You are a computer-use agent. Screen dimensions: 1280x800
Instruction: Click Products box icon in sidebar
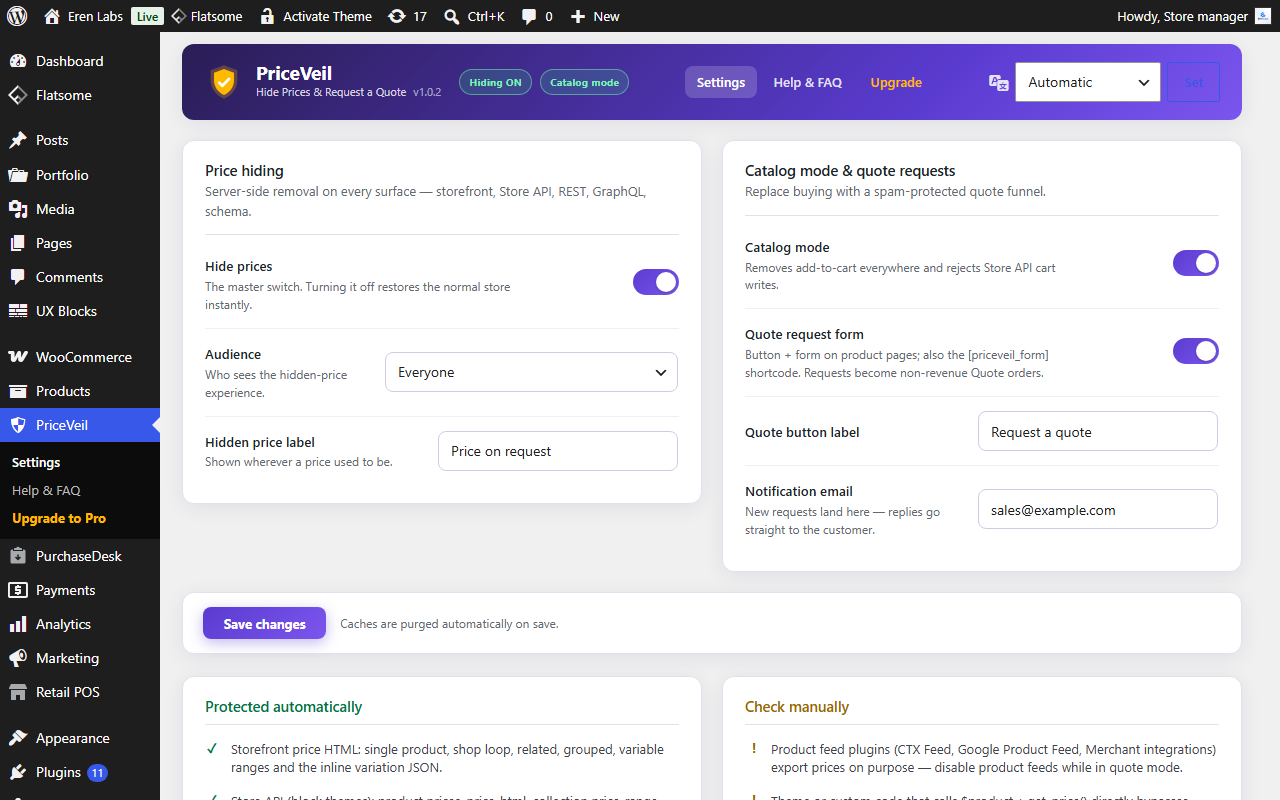pos(18,391)
